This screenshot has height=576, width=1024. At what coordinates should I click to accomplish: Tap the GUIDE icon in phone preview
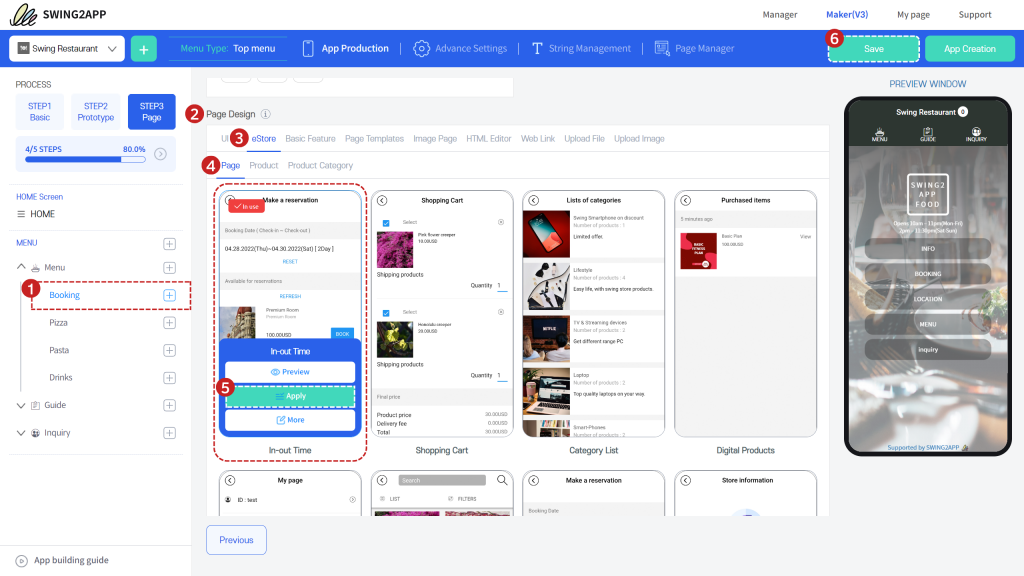tap(928, 135)
